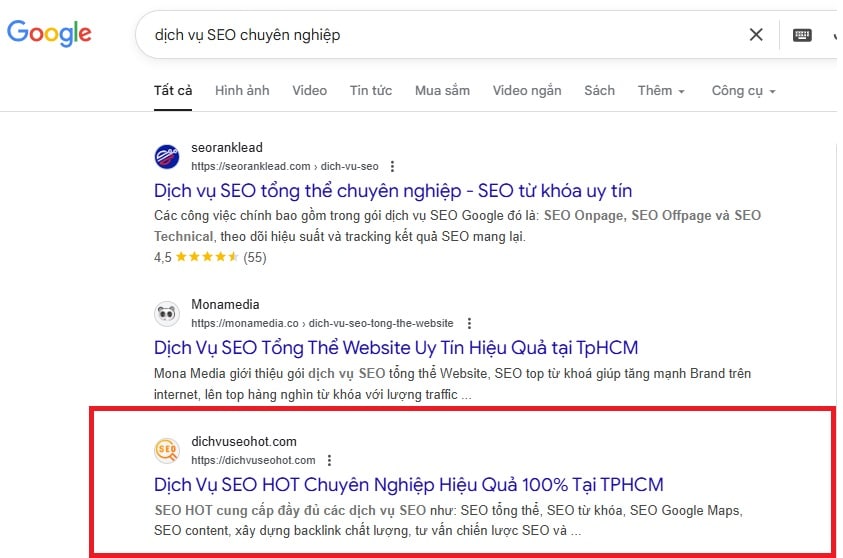Image resolution: width=843 pixels, height=558 pixels.
Task: Click the Monamedia panda favicon
Action: point(167,314)
